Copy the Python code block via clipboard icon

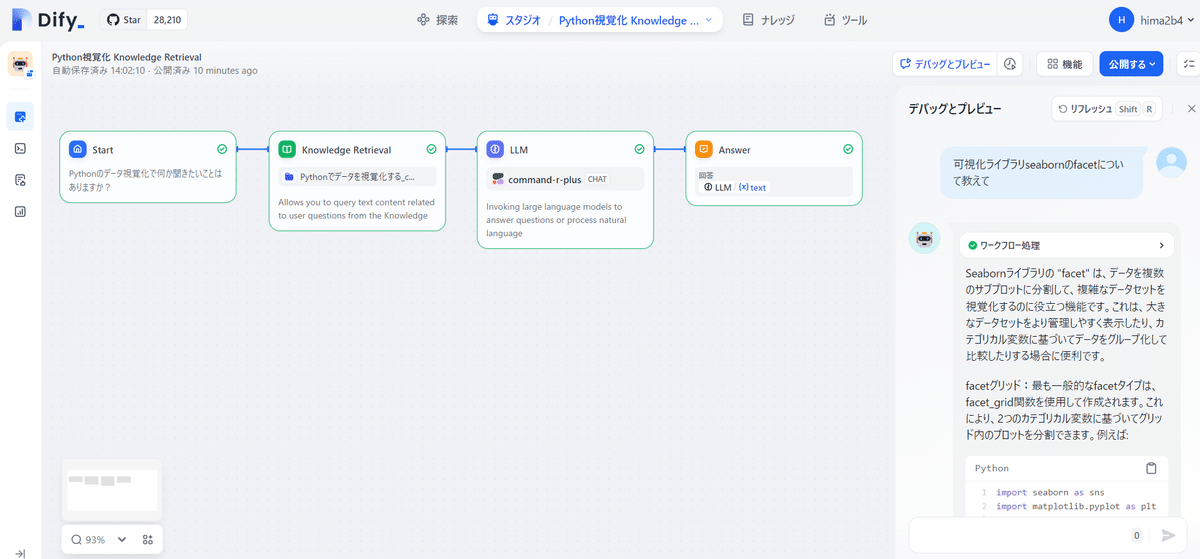tap(1151, 468)
